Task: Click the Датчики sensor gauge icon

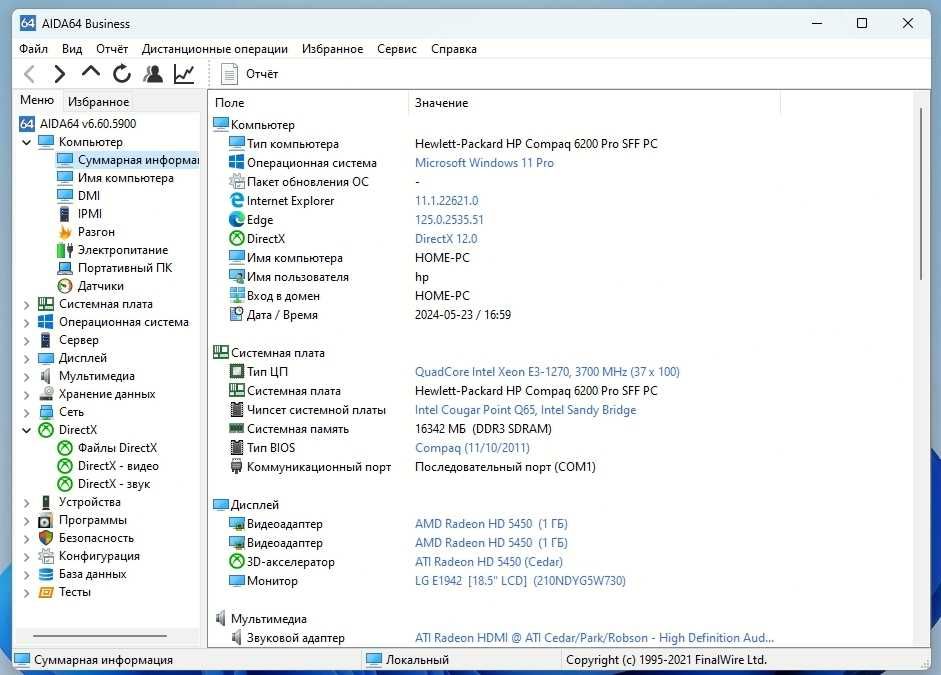Action: point(65,286)
